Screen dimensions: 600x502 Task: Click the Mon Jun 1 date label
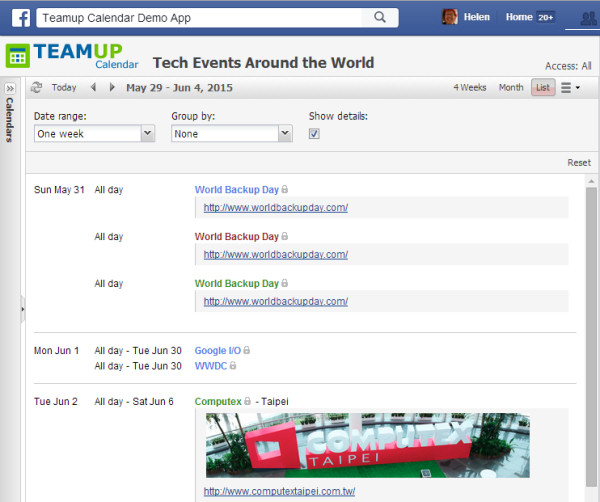click(x=56, y=350)
